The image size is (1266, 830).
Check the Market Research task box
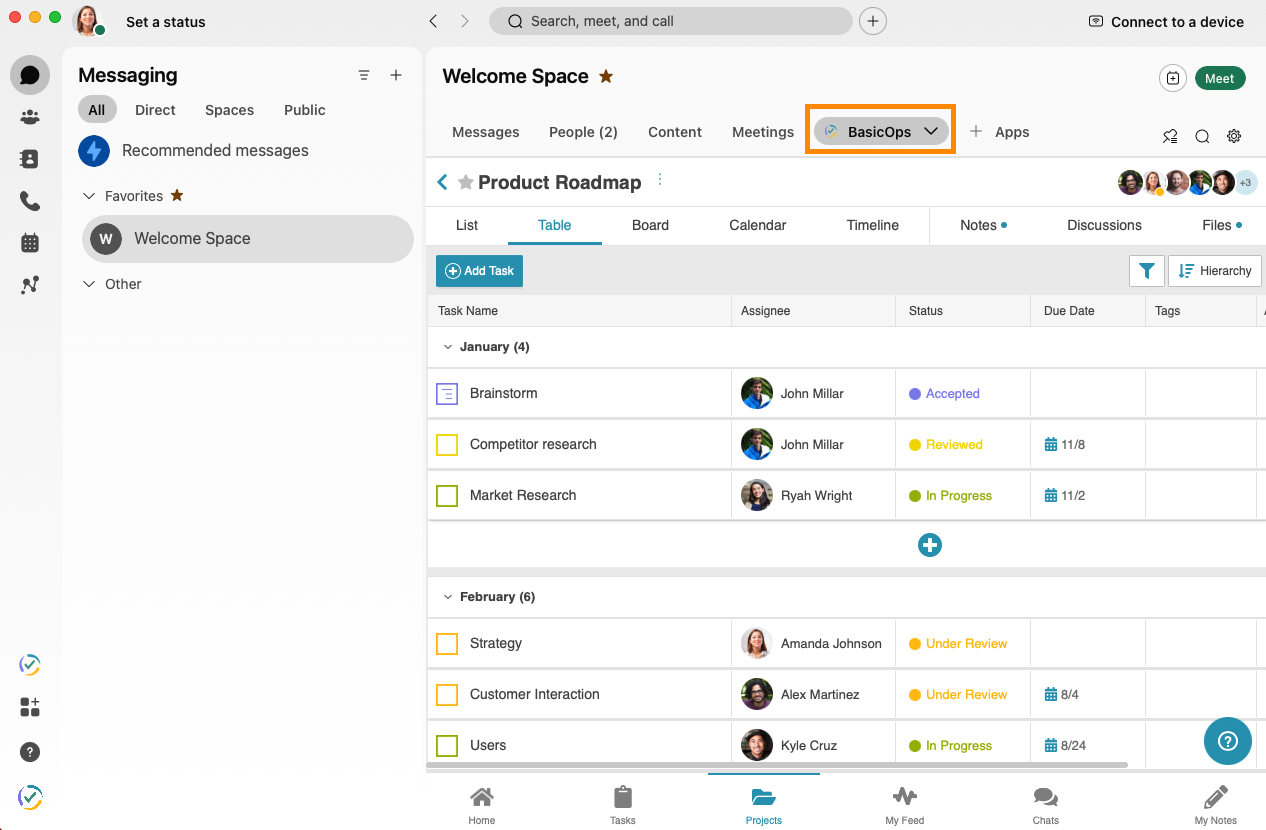pos(447,496)
